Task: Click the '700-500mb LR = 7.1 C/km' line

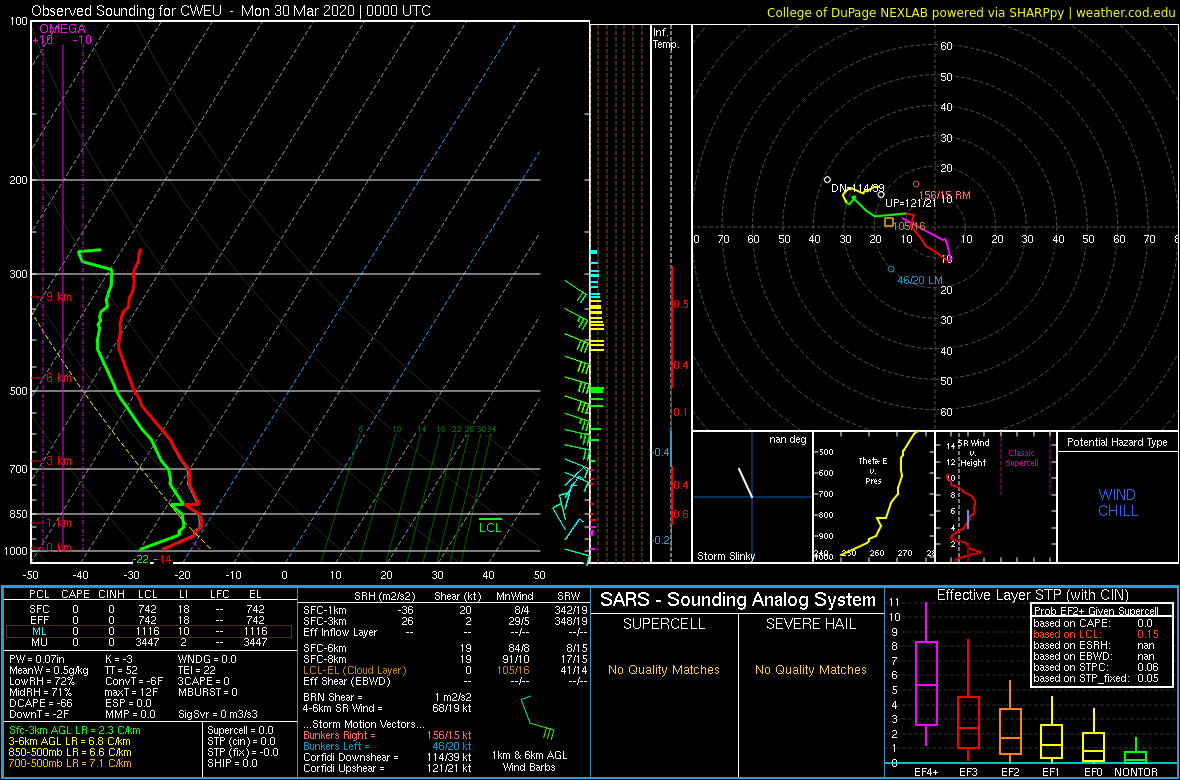Action: pyautogui.click(x=70, y=762)
